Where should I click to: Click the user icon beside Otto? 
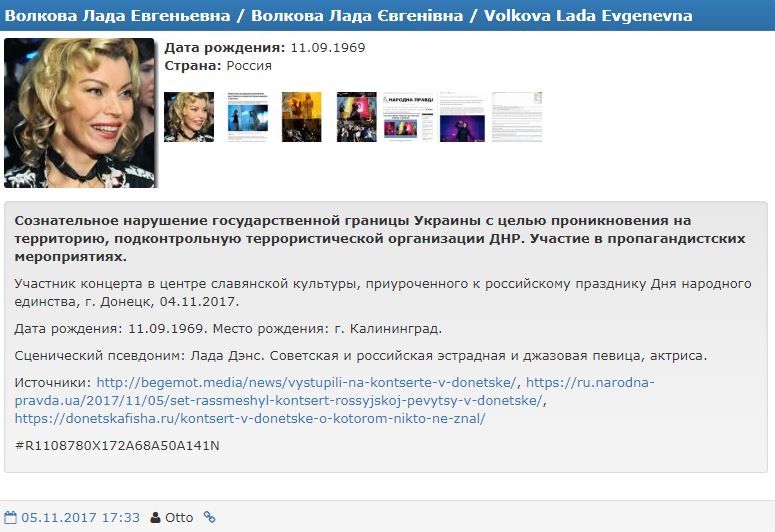click(x=155, y=518)
